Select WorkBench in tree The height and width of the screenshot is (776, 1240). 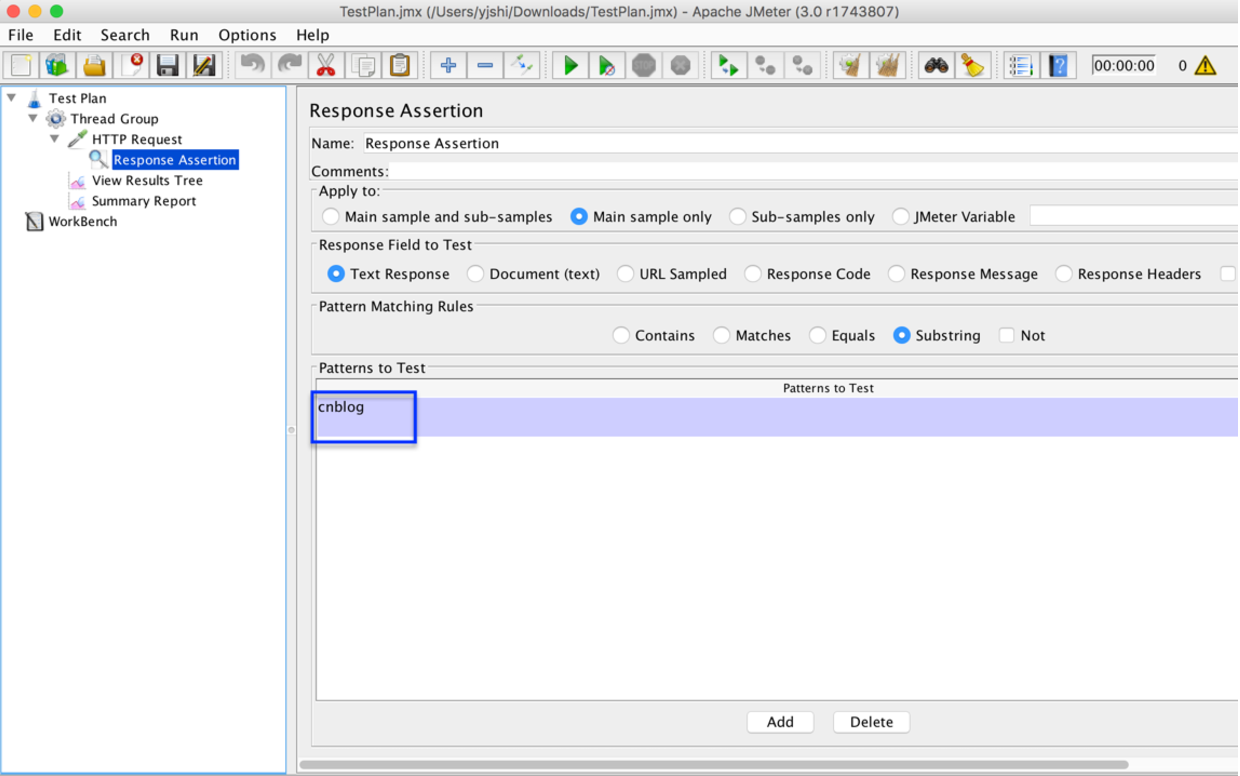pos(83,222)
